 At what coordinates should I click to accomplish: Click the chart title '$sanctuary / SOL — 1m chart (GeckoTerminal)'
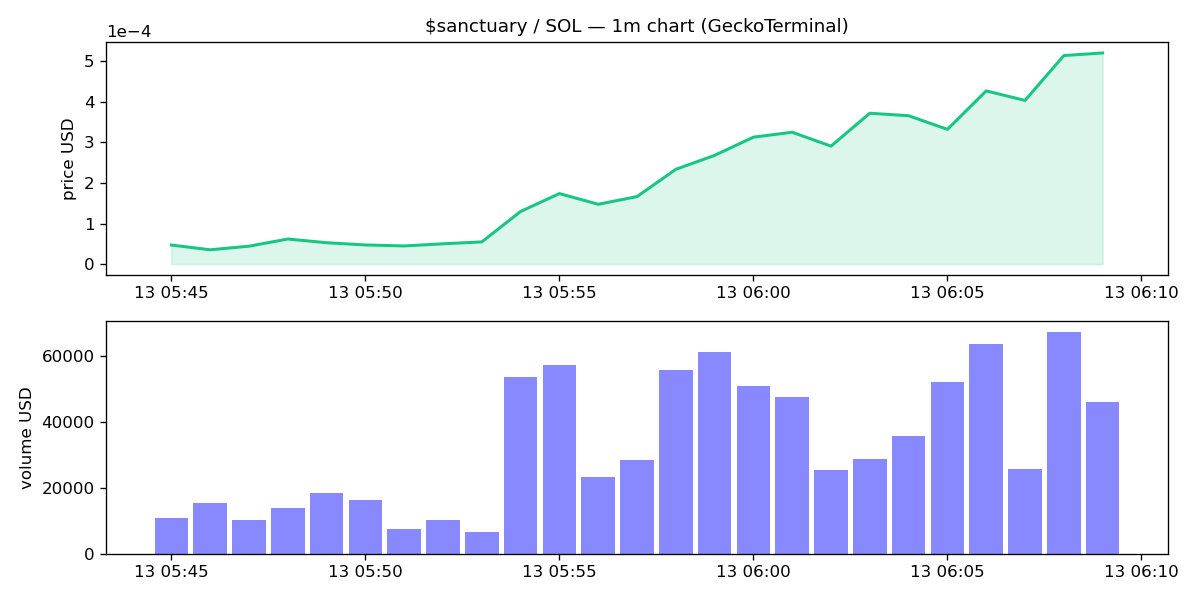[636, 26]
